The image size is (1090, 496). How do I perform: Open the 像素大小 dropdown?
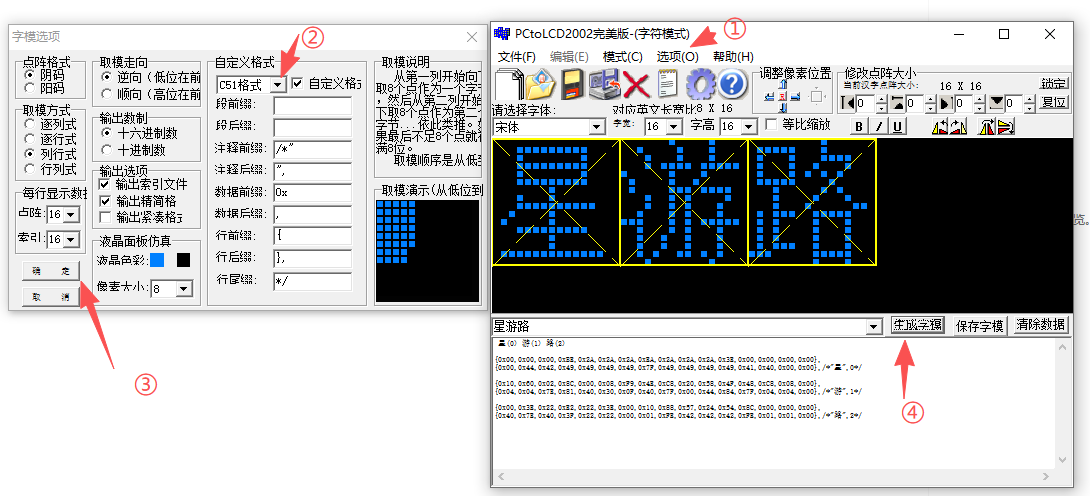tap(184, 288)
